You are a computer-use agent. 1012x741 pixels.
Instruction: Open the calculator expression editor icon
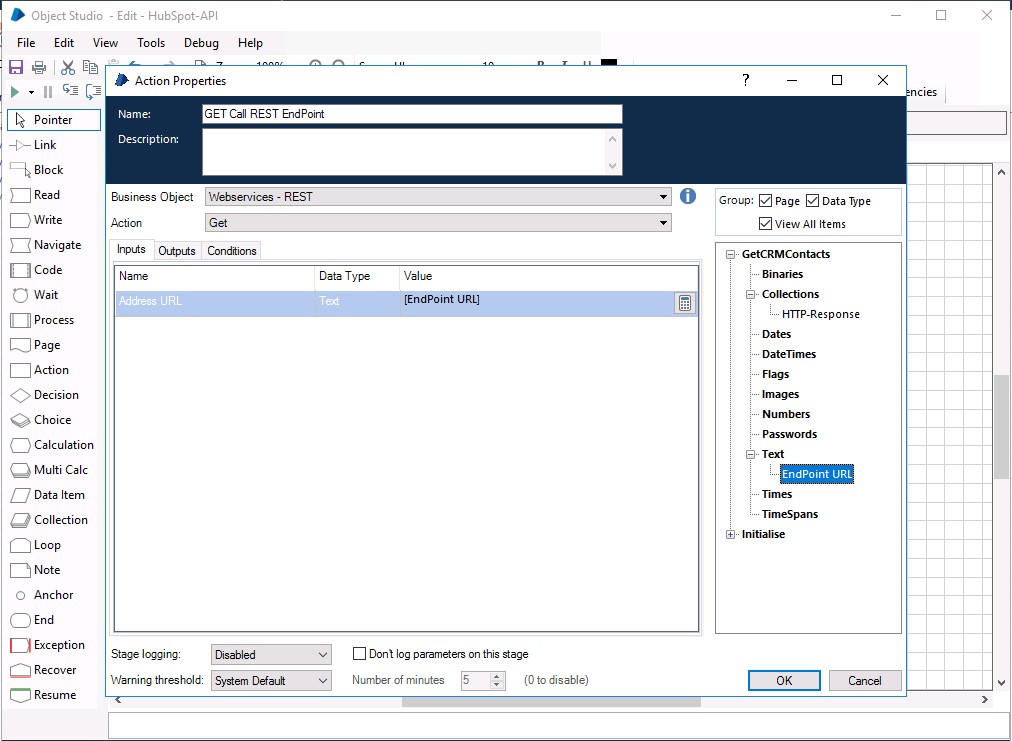[685, 303]
